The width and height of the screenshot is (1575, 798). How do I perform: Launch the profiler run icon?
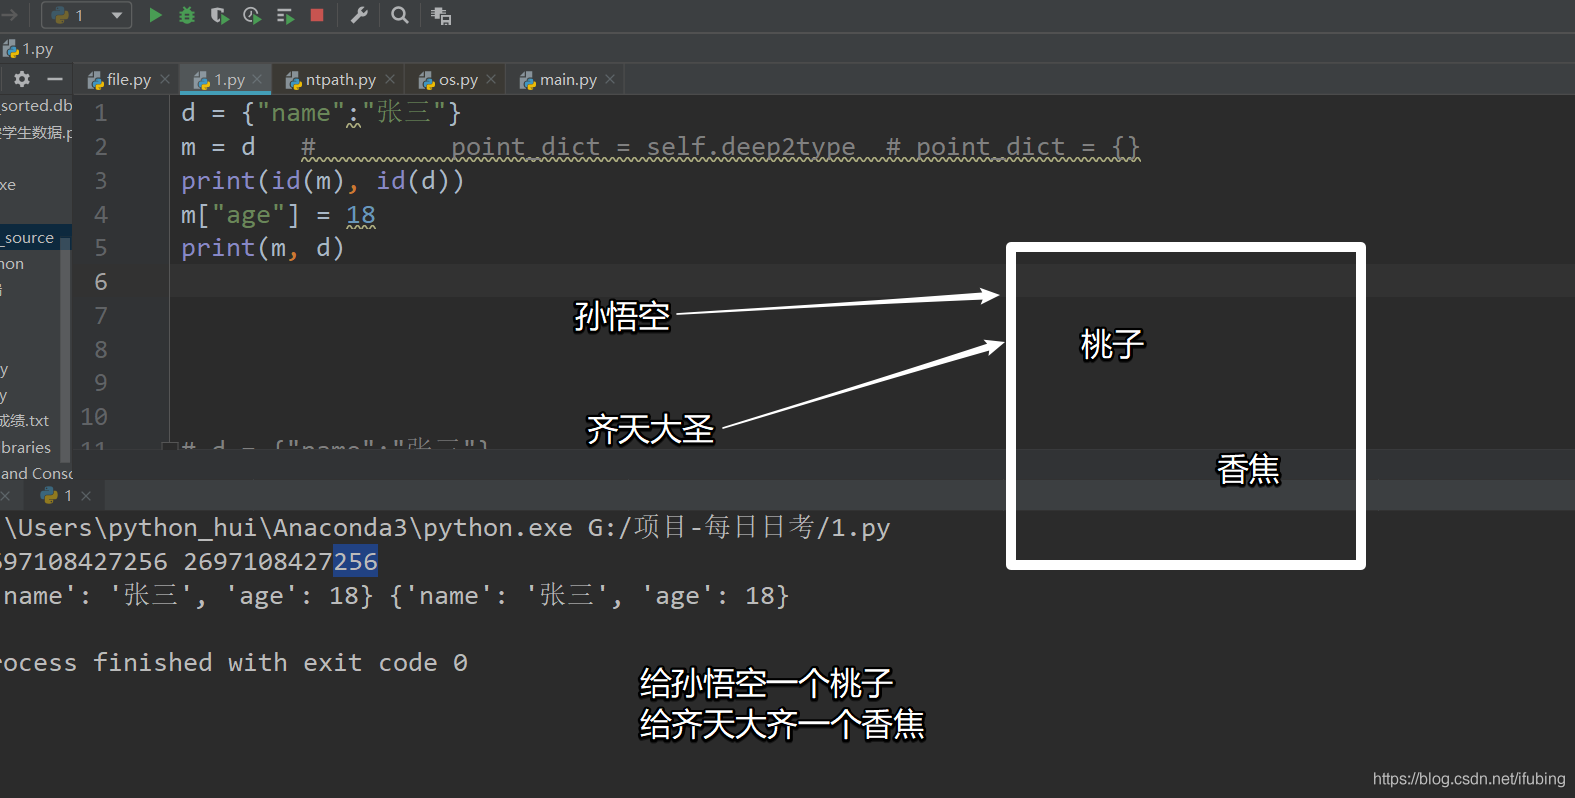252,15
